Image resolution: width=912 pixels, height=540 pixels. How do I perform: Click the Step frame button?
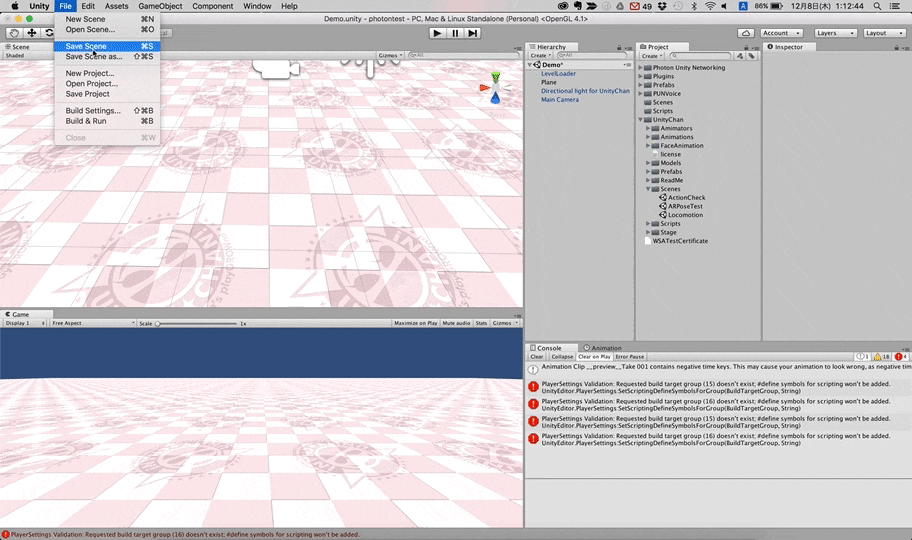tap(473, 33)
